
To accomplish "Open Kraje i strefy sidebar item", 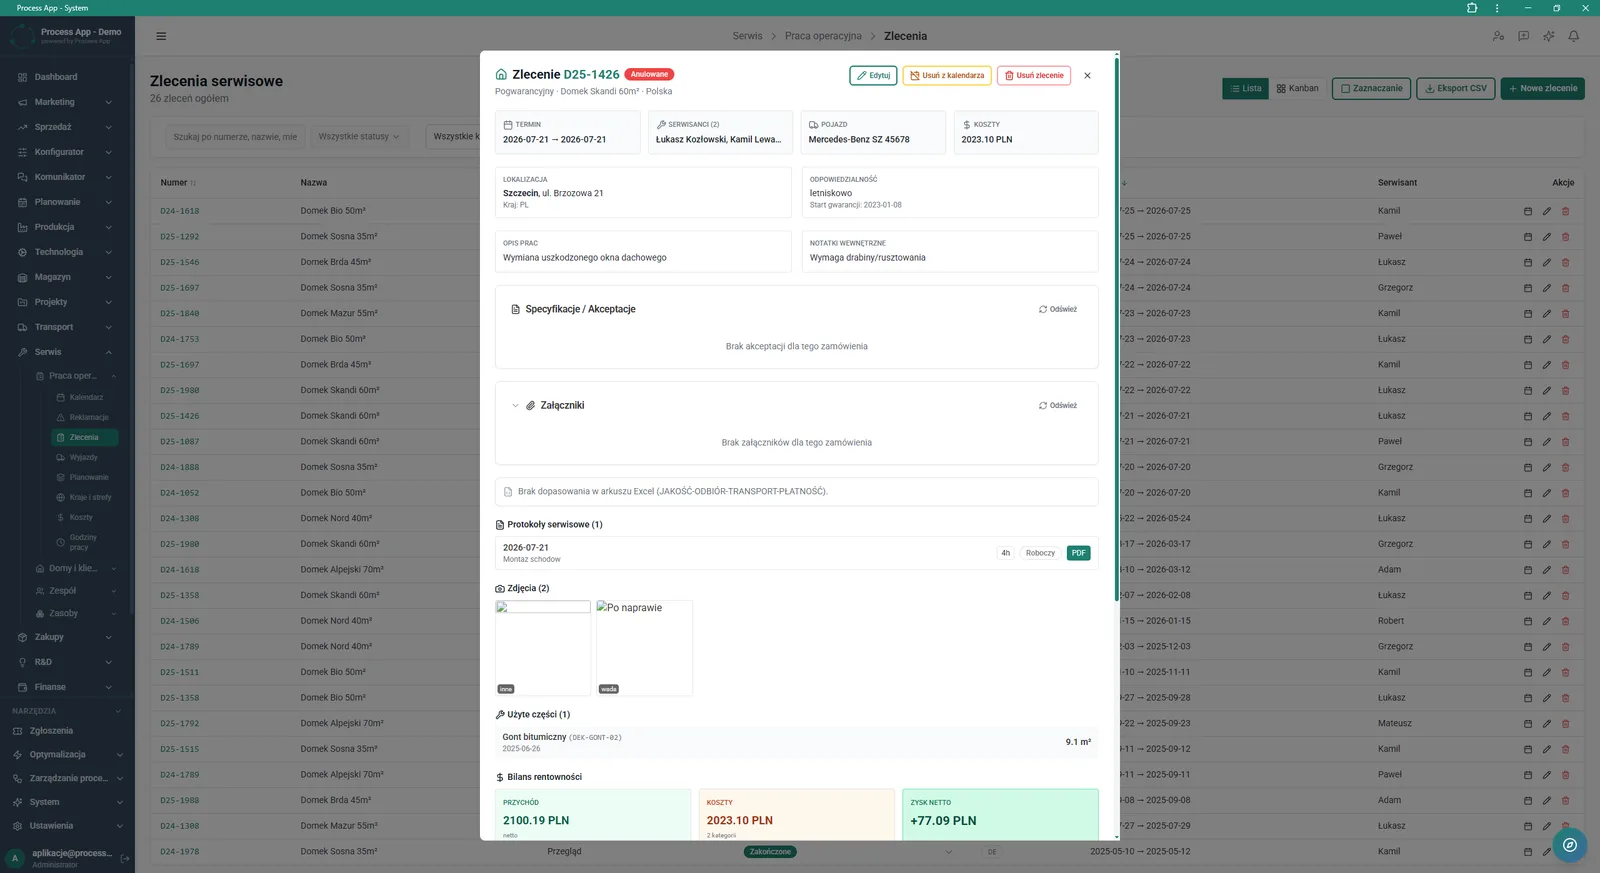I will coord(85,497).
